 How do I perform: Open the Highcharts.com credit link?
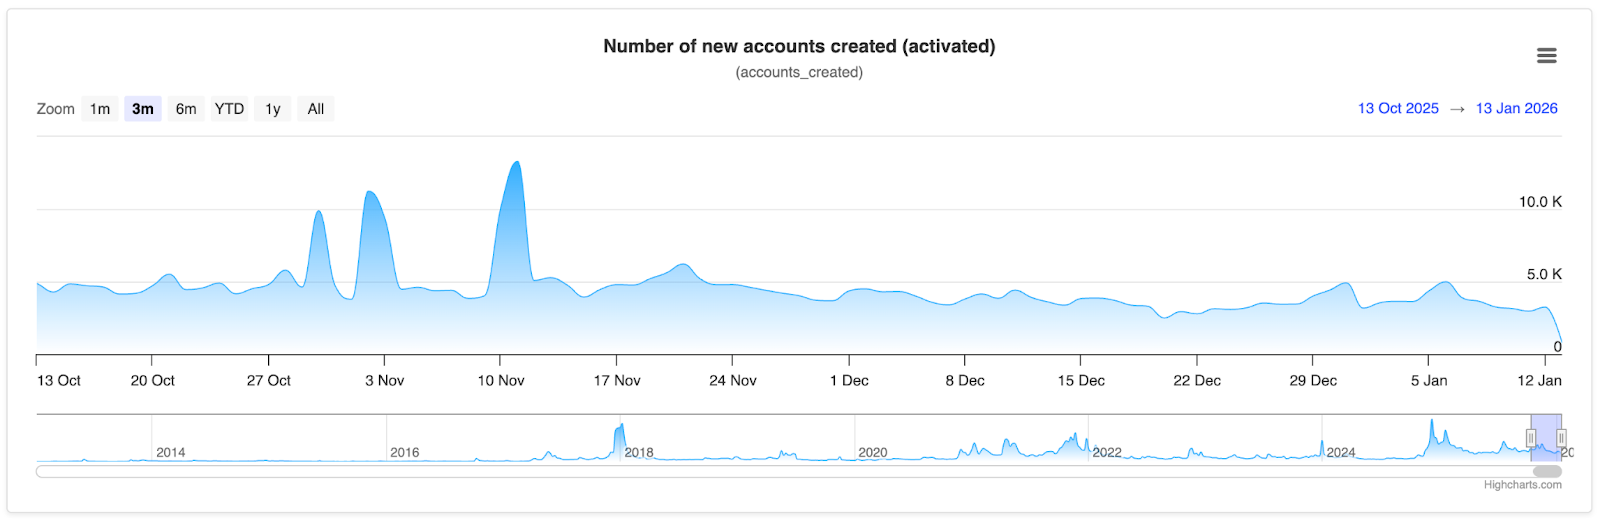(x=1522, y=485)
